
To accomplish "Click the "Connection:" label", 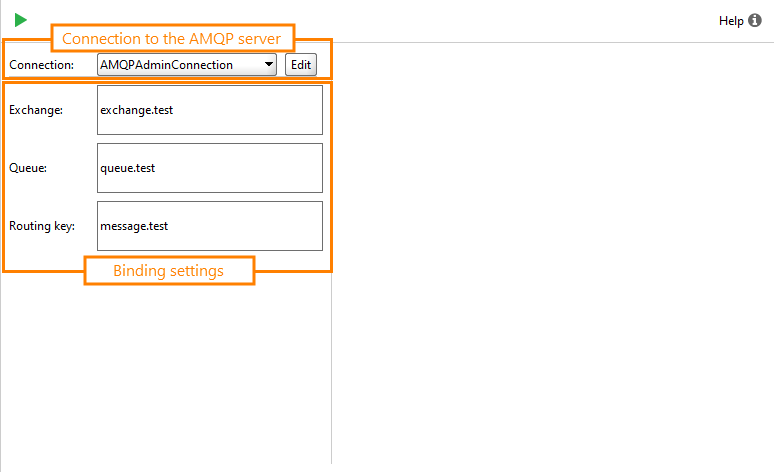I will 41,65.
